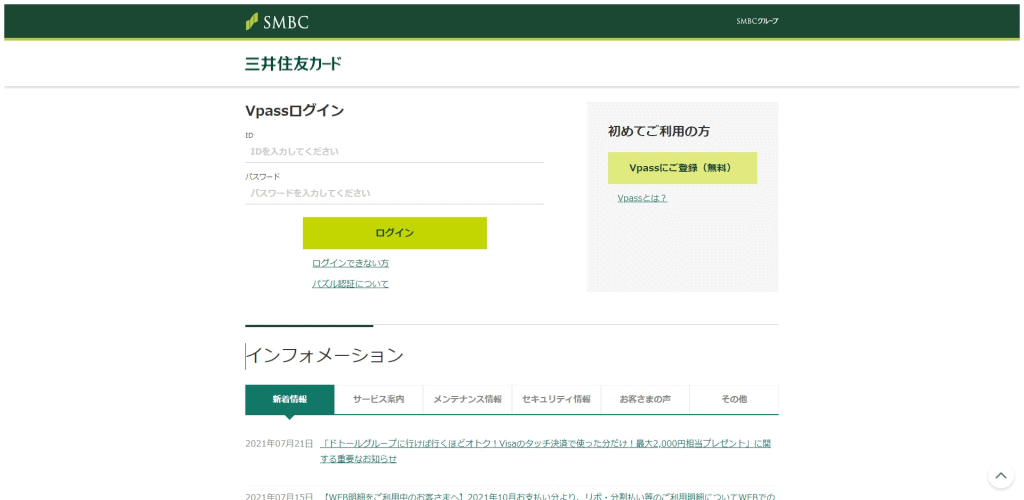The image size is (1024, 500).
Task: Select the 新着情報 tab
Action: coord(289,399)
